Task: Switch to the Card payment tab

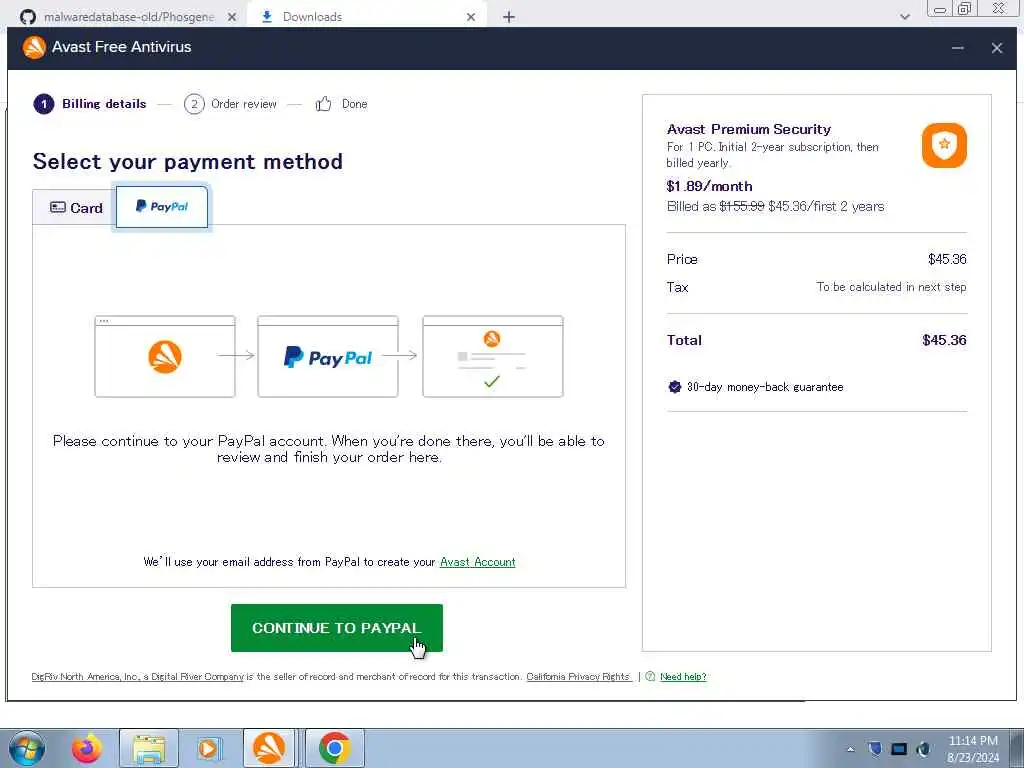Action: 75,208
